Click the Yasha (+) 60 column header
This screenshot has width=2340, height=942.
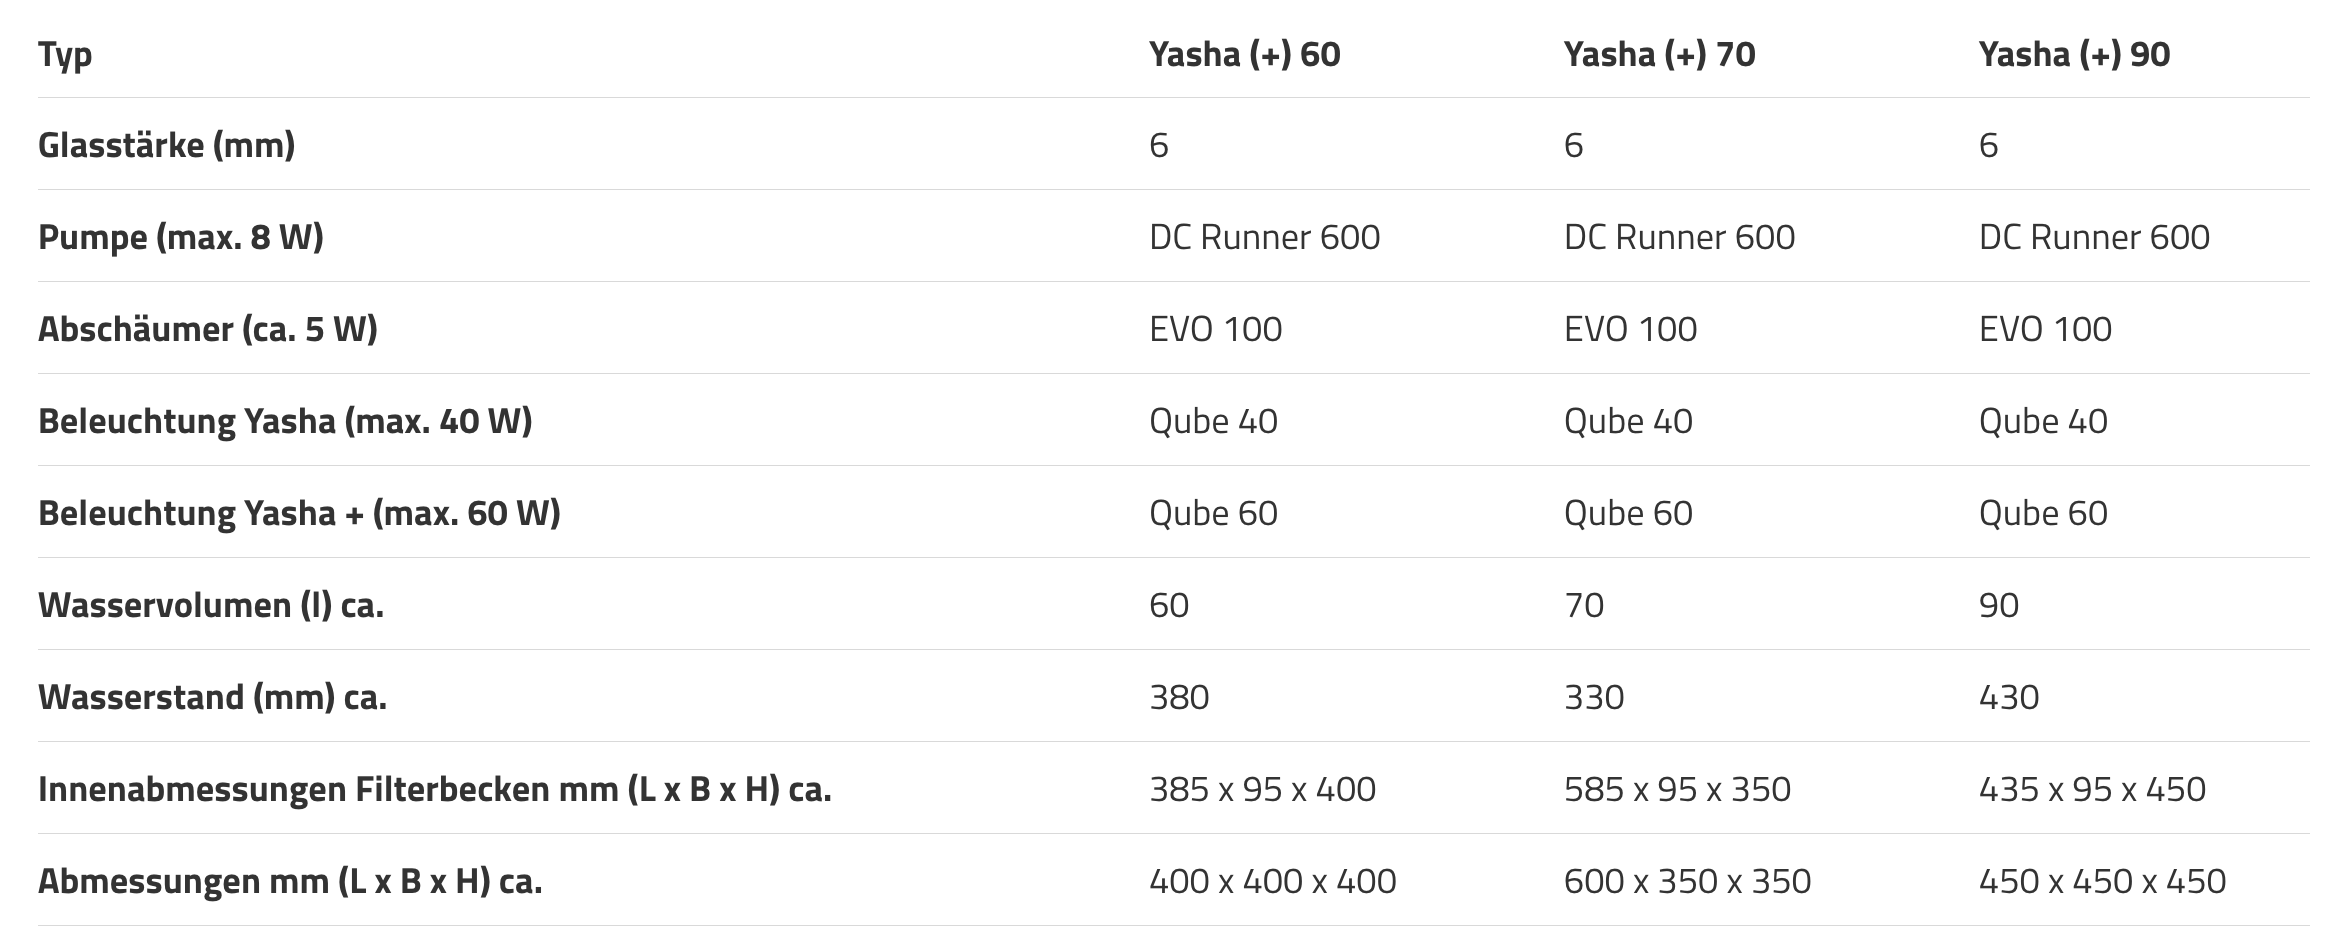pyautogui.click(x=1244, y=54)
